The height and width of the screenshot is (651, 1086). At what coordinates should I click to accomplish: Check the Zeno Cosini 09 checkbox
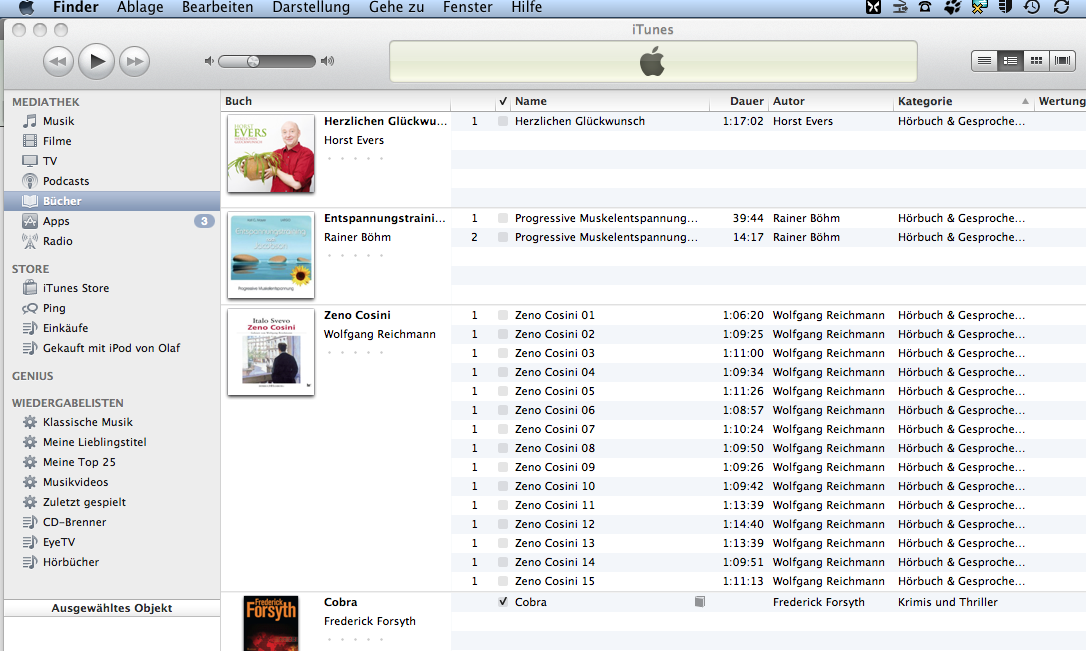click(503, 467)
